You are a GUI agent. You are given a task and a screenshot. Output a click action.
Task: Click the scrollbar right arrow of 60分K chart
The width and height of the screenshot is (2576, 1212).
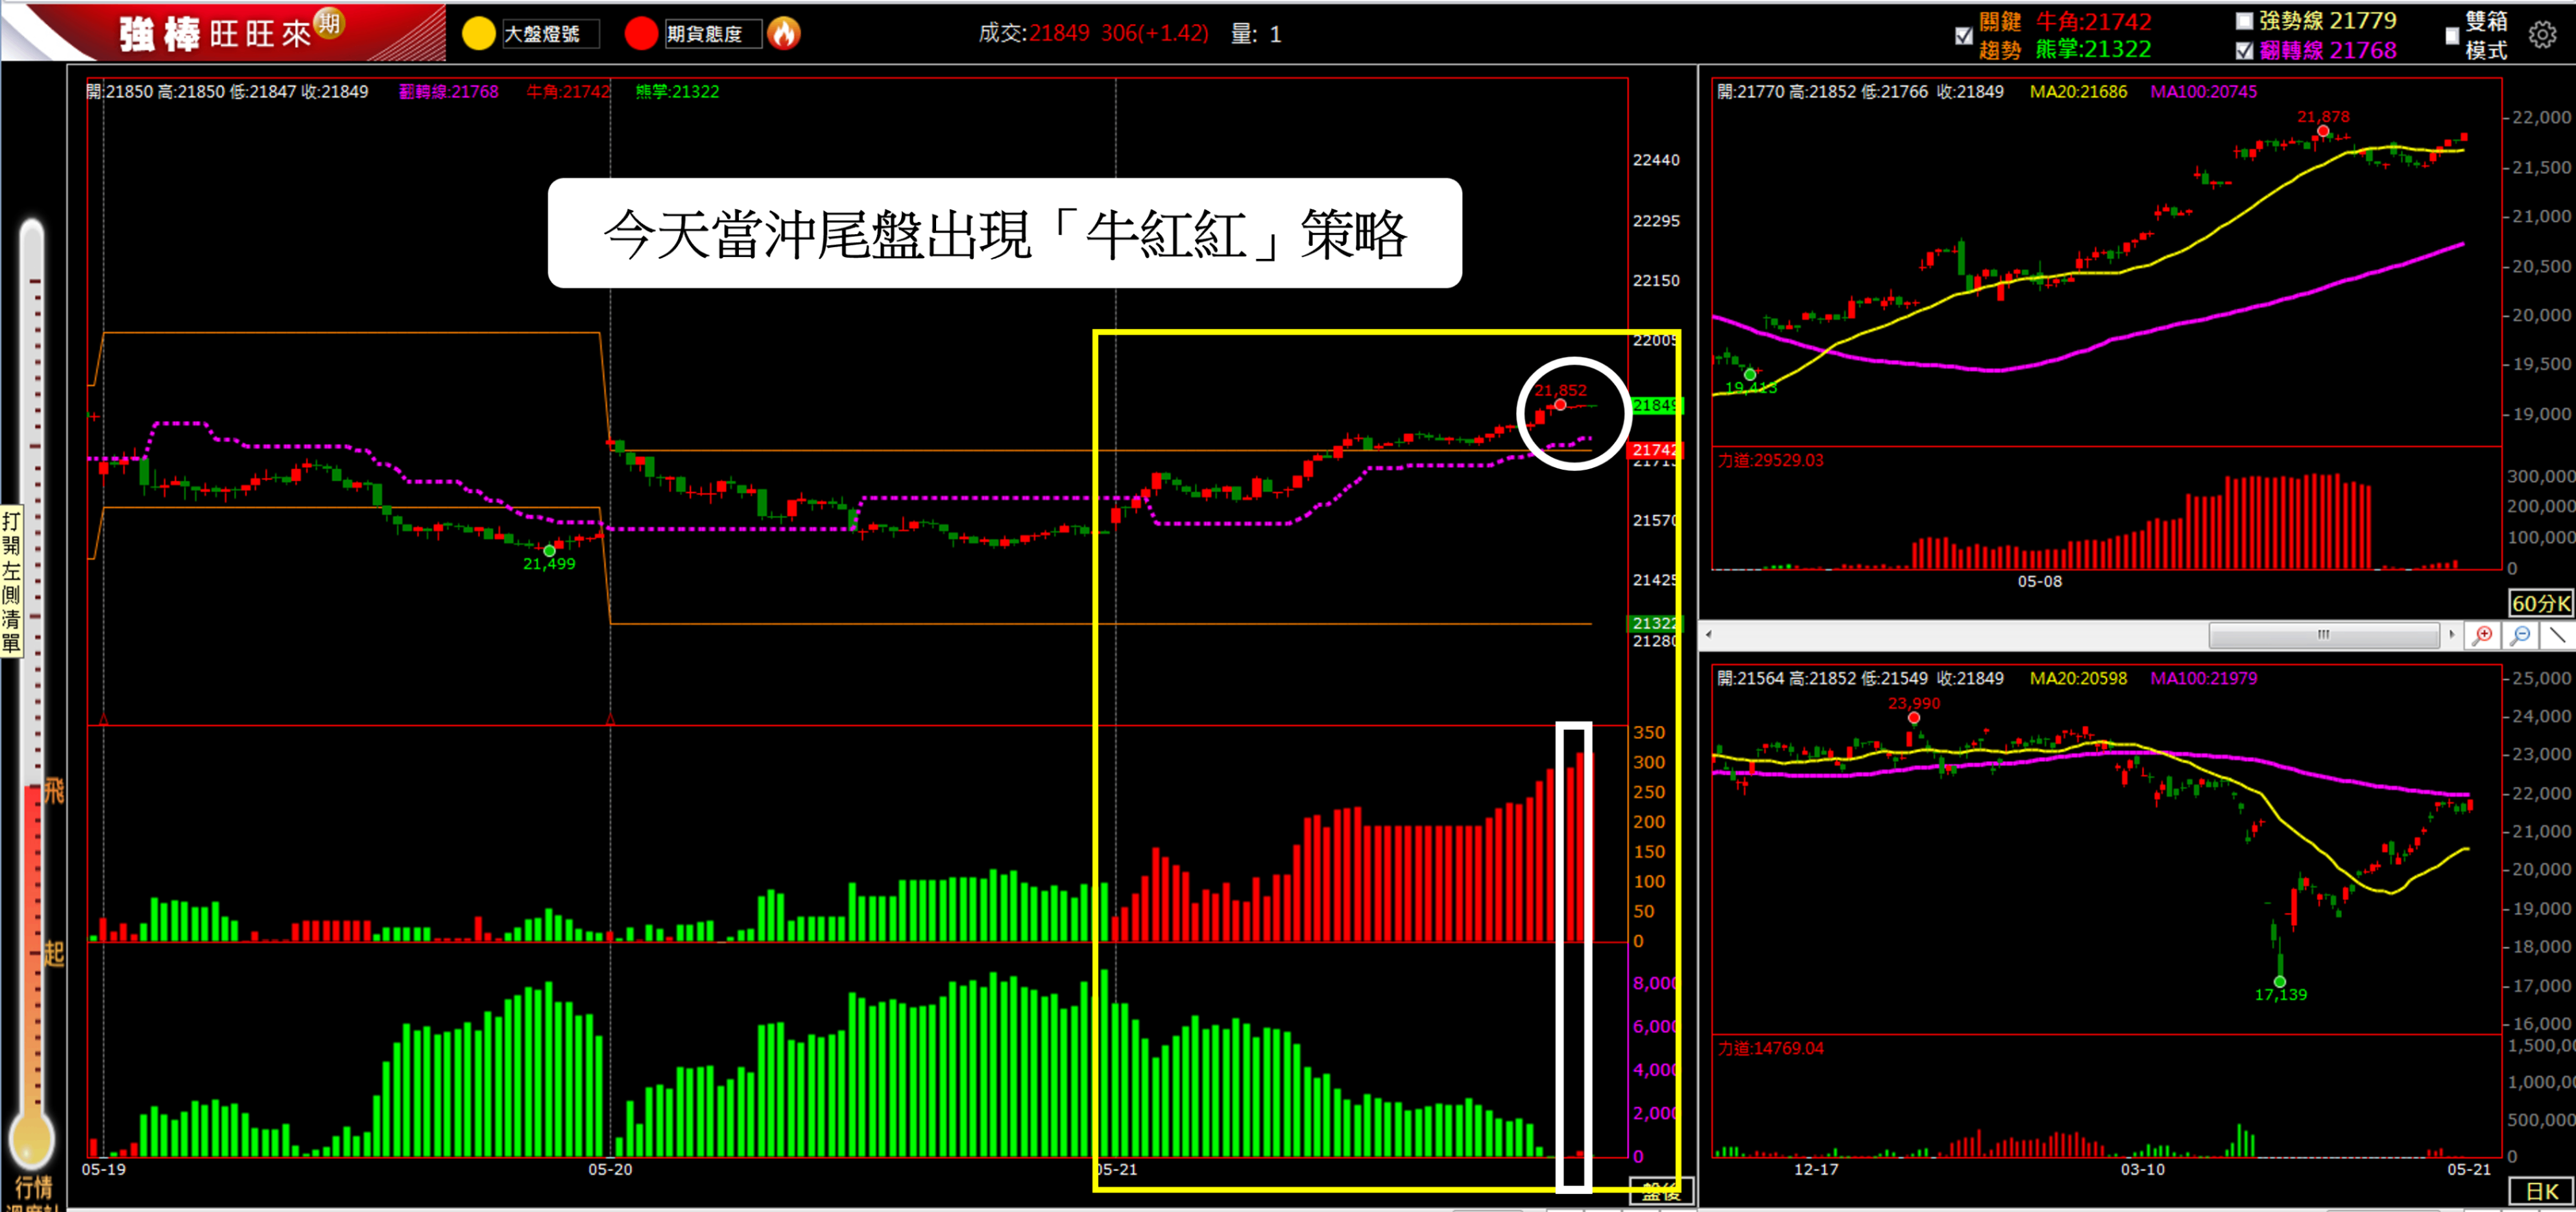(2451, 635)
